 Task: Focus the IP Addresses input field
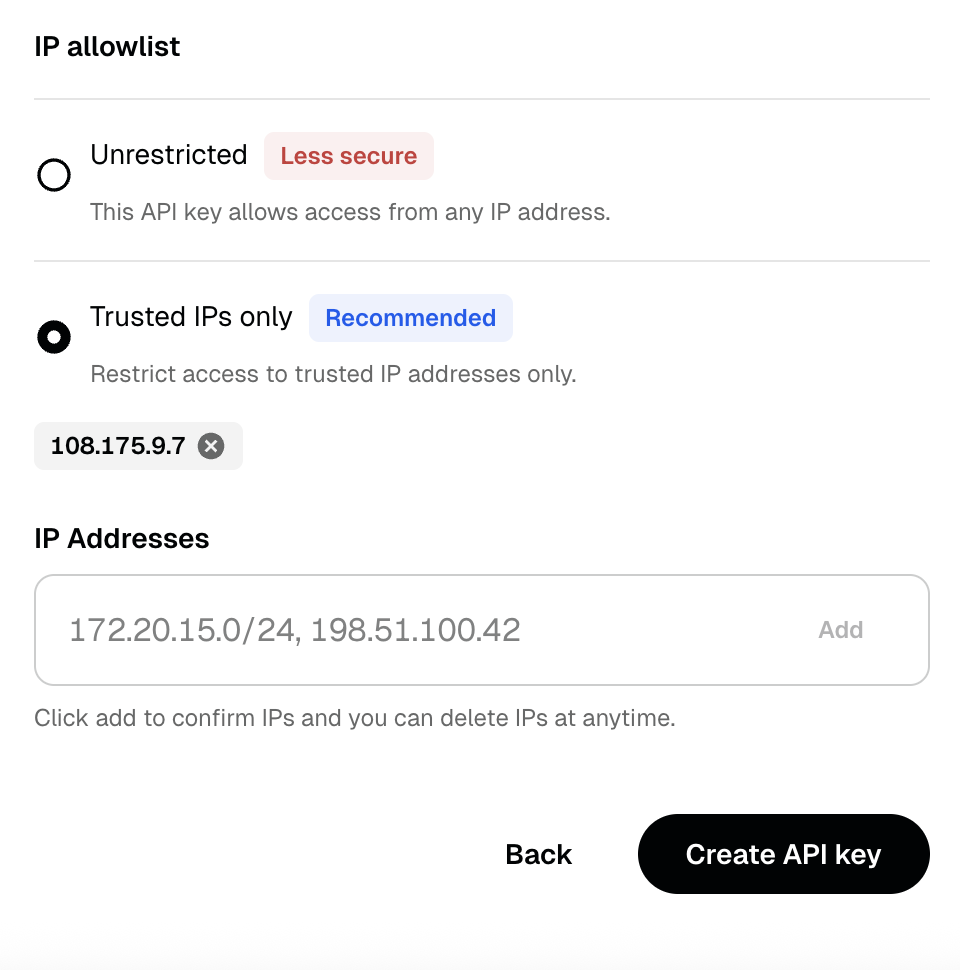(400, 629)
